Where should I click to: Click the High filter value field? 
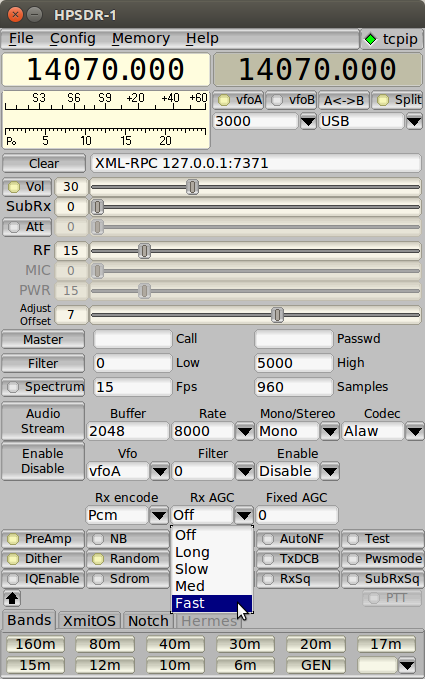[x=294, y=363]
